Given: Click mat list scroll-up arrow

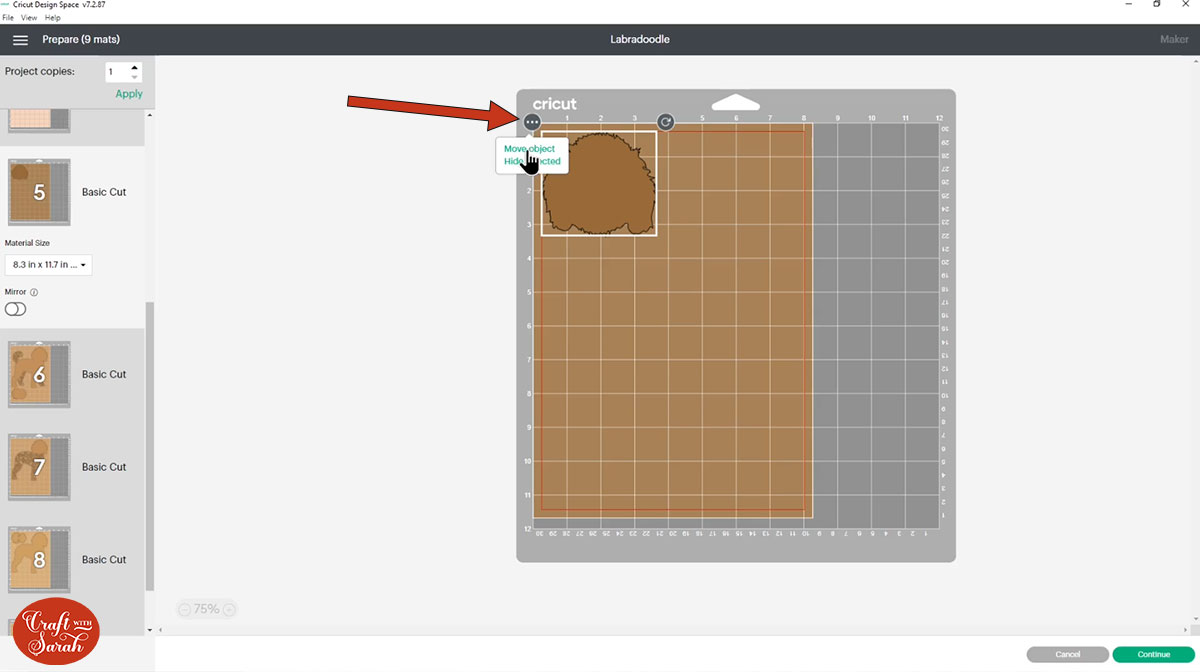Looking at the screenshot, I should point(150,115).
